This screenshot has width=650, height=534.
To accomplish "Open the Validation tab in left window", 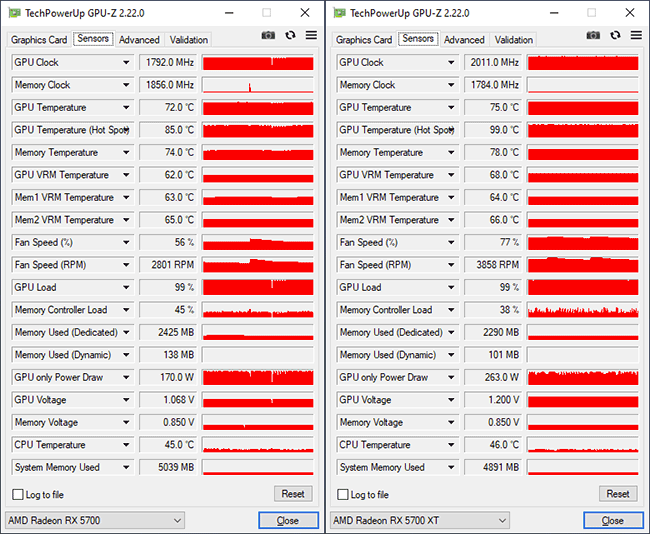I will (189, 40).
